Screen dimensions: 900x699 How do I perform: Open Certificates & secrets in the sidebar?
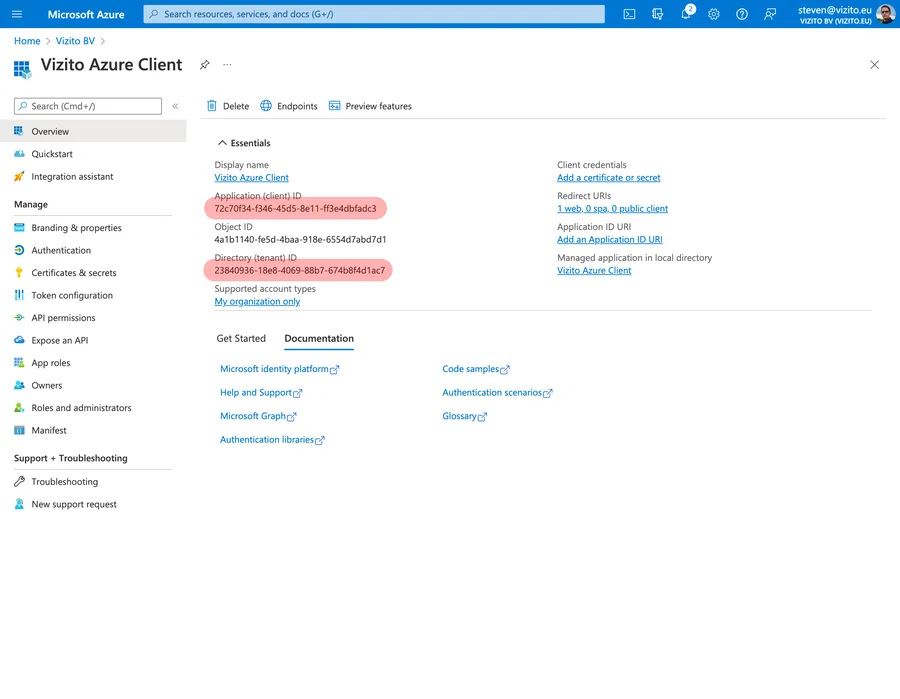click(71, 272)
